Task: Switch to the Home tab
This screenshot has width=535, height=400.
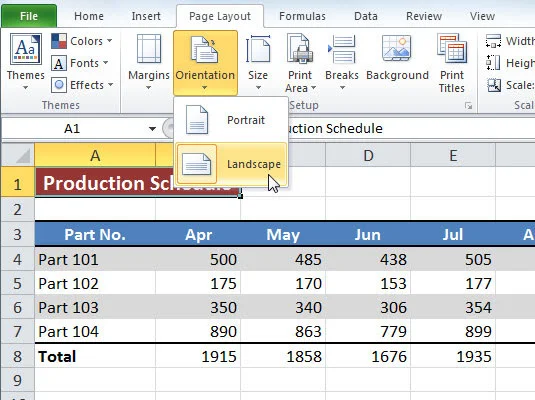Action: click(x=89, y=16)
